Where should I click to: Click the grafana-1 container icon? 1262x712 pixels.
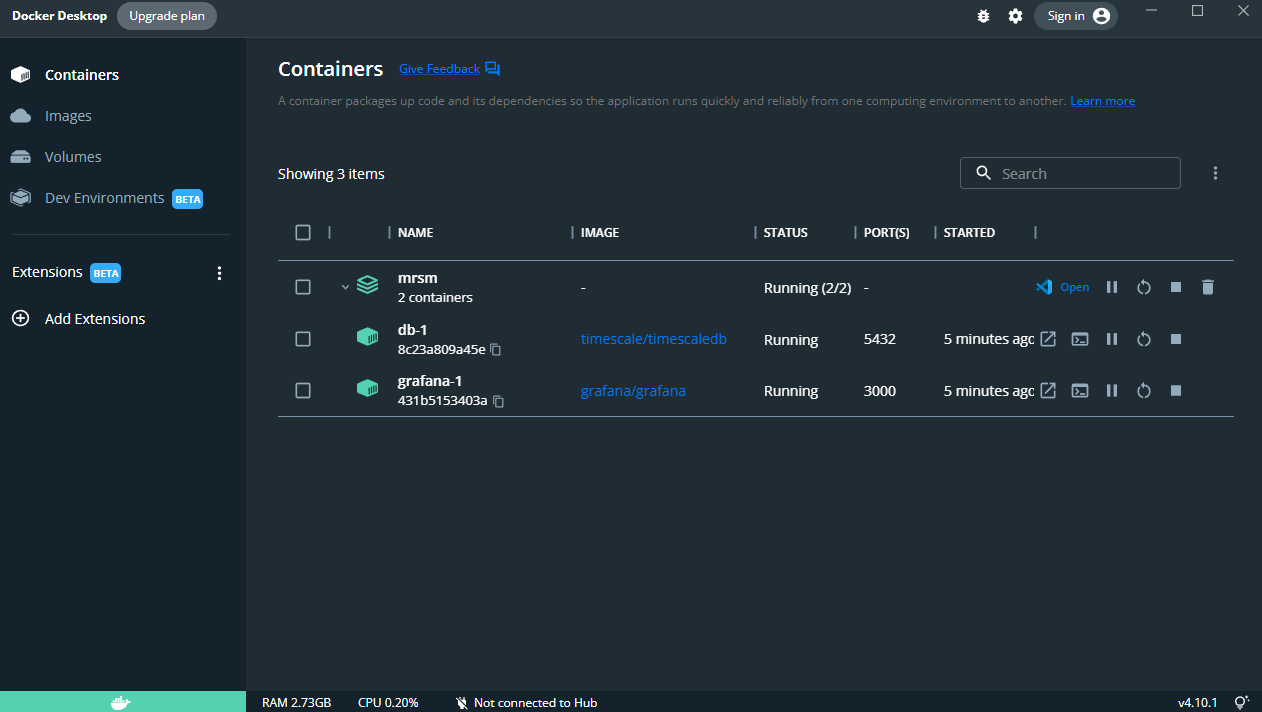pos(367,388)
